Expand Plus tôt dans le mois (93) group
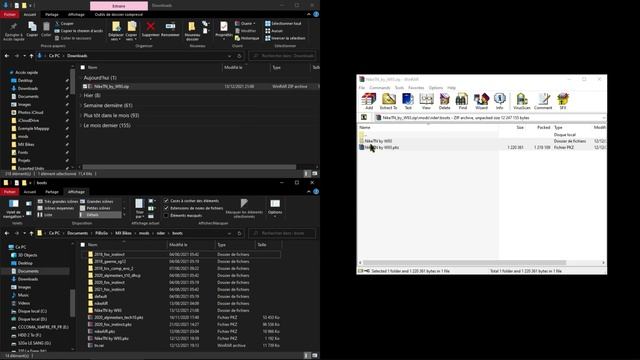The height and width of the screenshot is (360, 640). point(81,116)
